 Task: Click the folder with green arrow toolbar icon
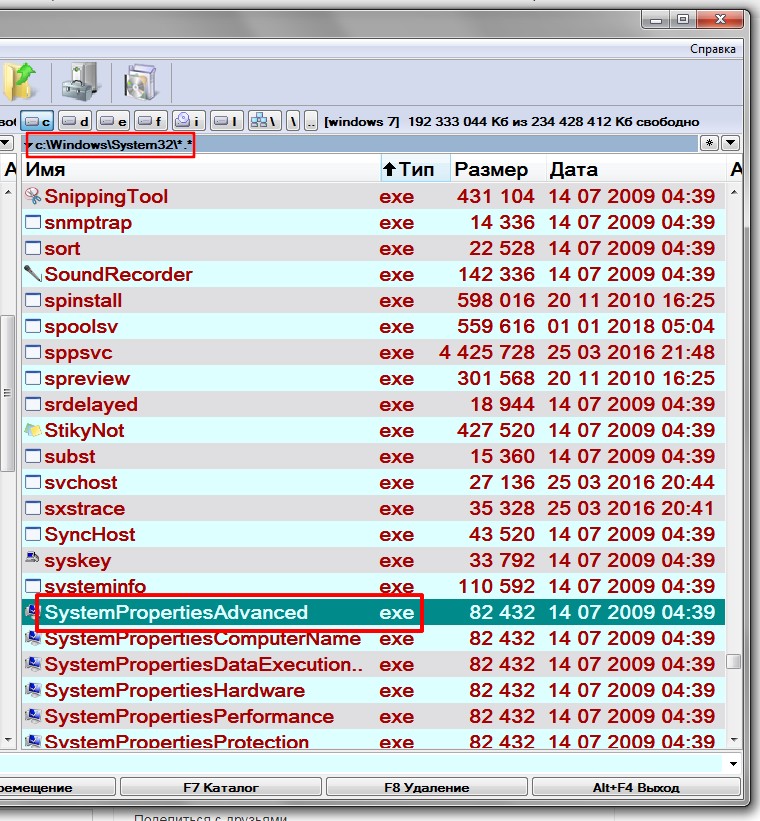click(20, 81)
